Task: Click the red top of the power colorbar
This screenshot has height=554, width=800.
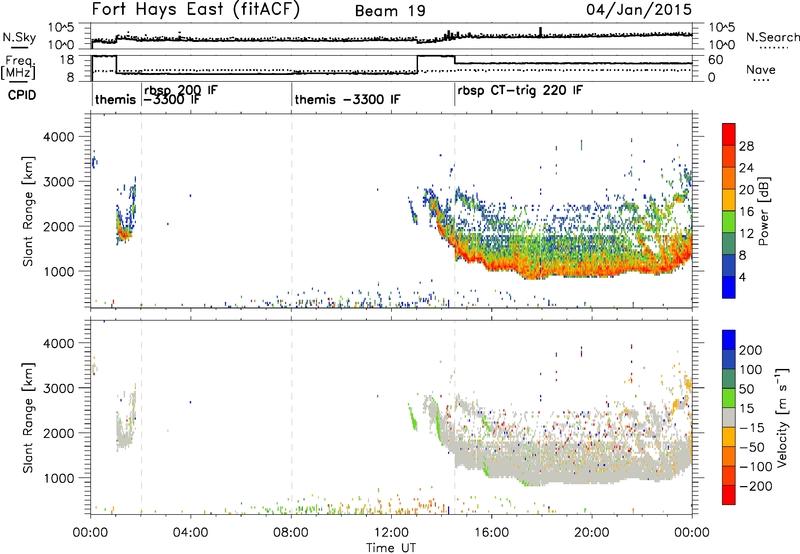Action: [729, 133]
